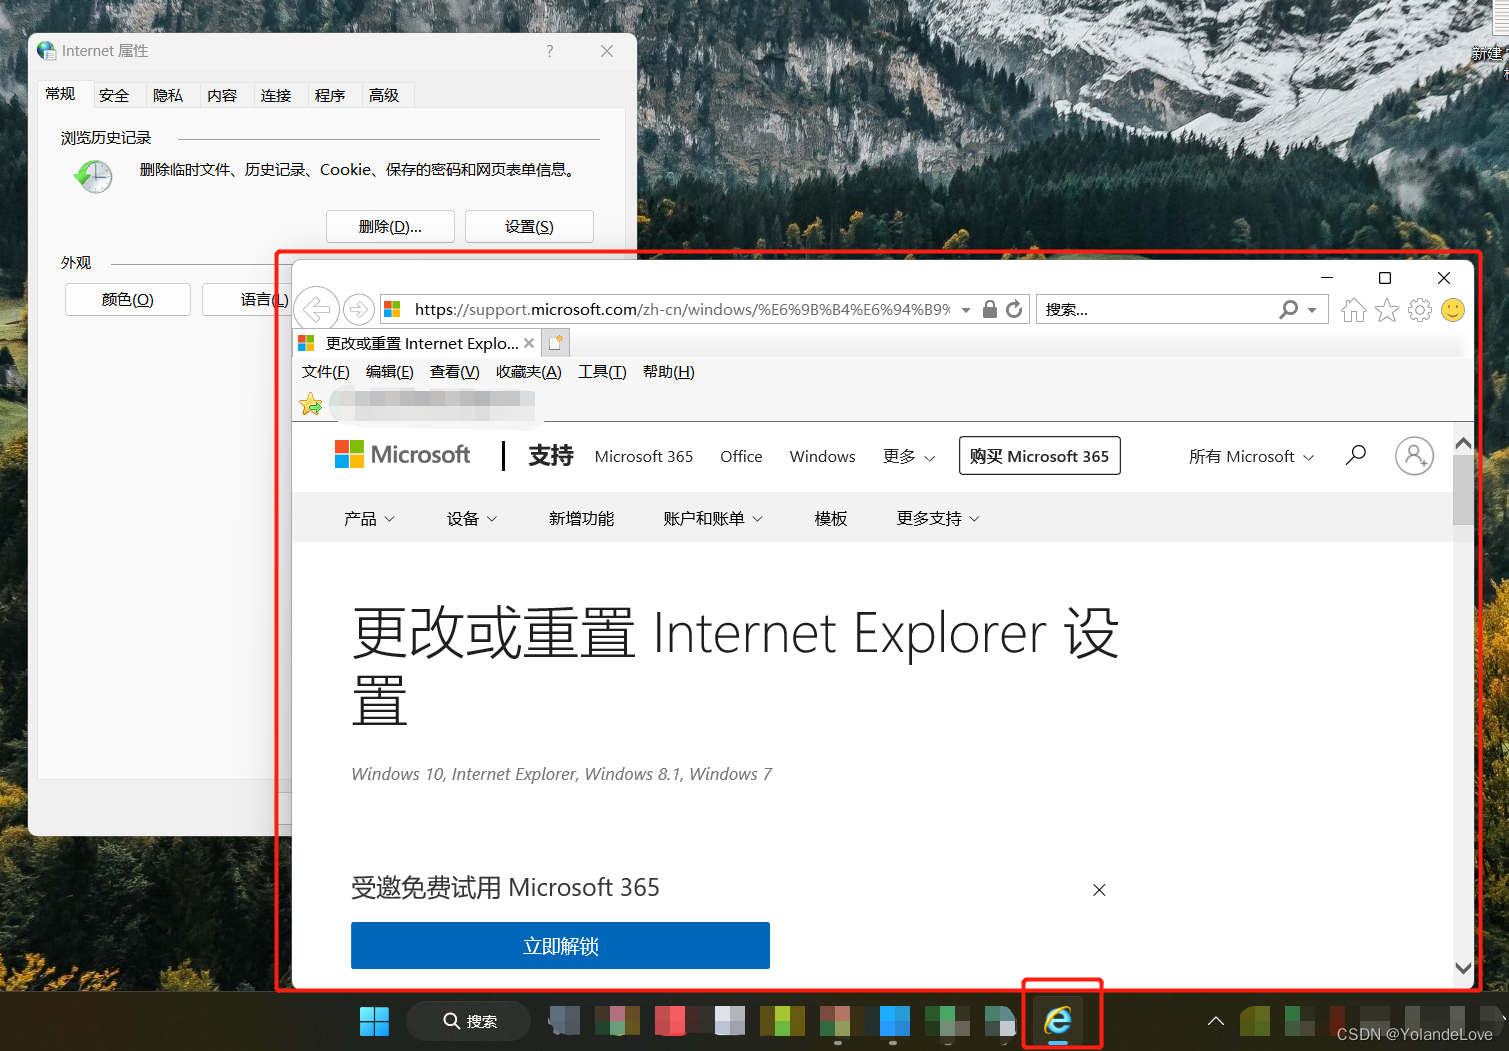Click the page scrollbar up arrow
Image resolution: width=1509 pixels, height=1051 pixels.
[1463, 443]
